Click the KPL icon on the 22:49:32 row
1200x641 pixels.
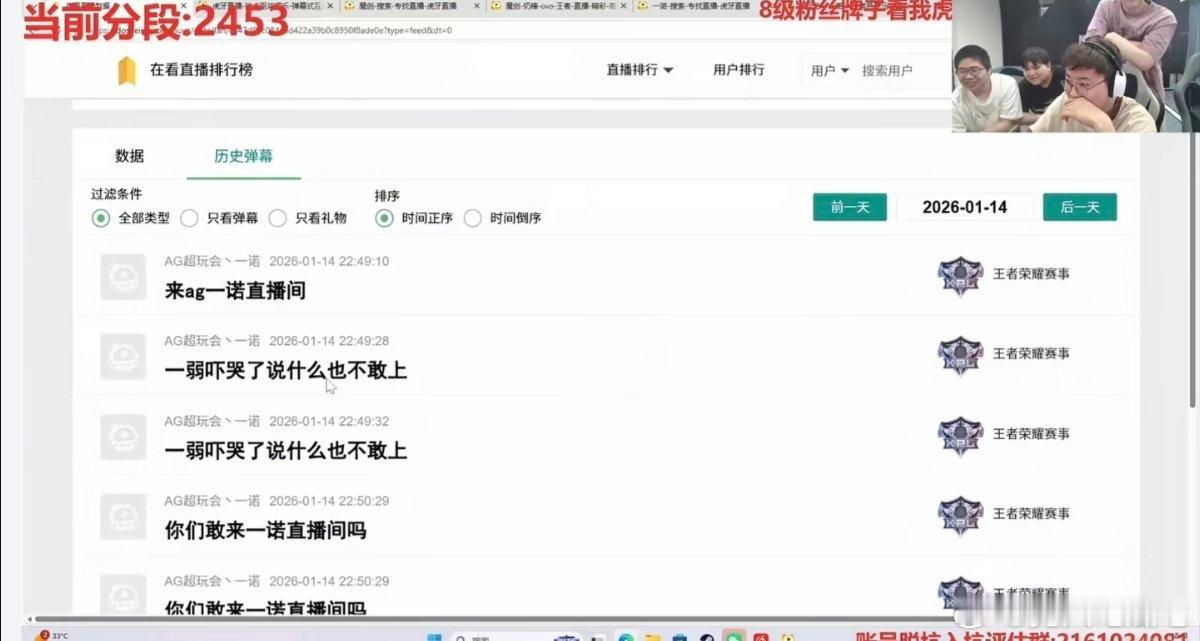[x=960, y=437]
